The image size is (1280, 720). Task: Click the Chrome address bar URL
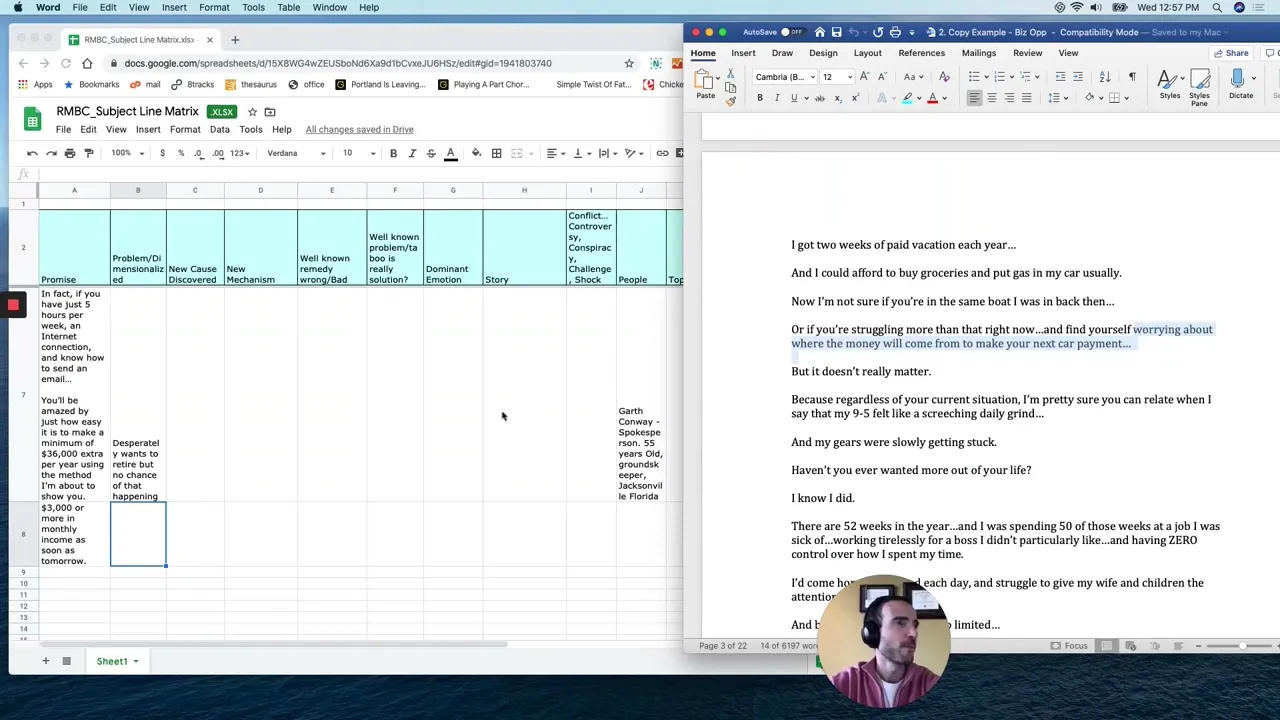pos(338,63)
